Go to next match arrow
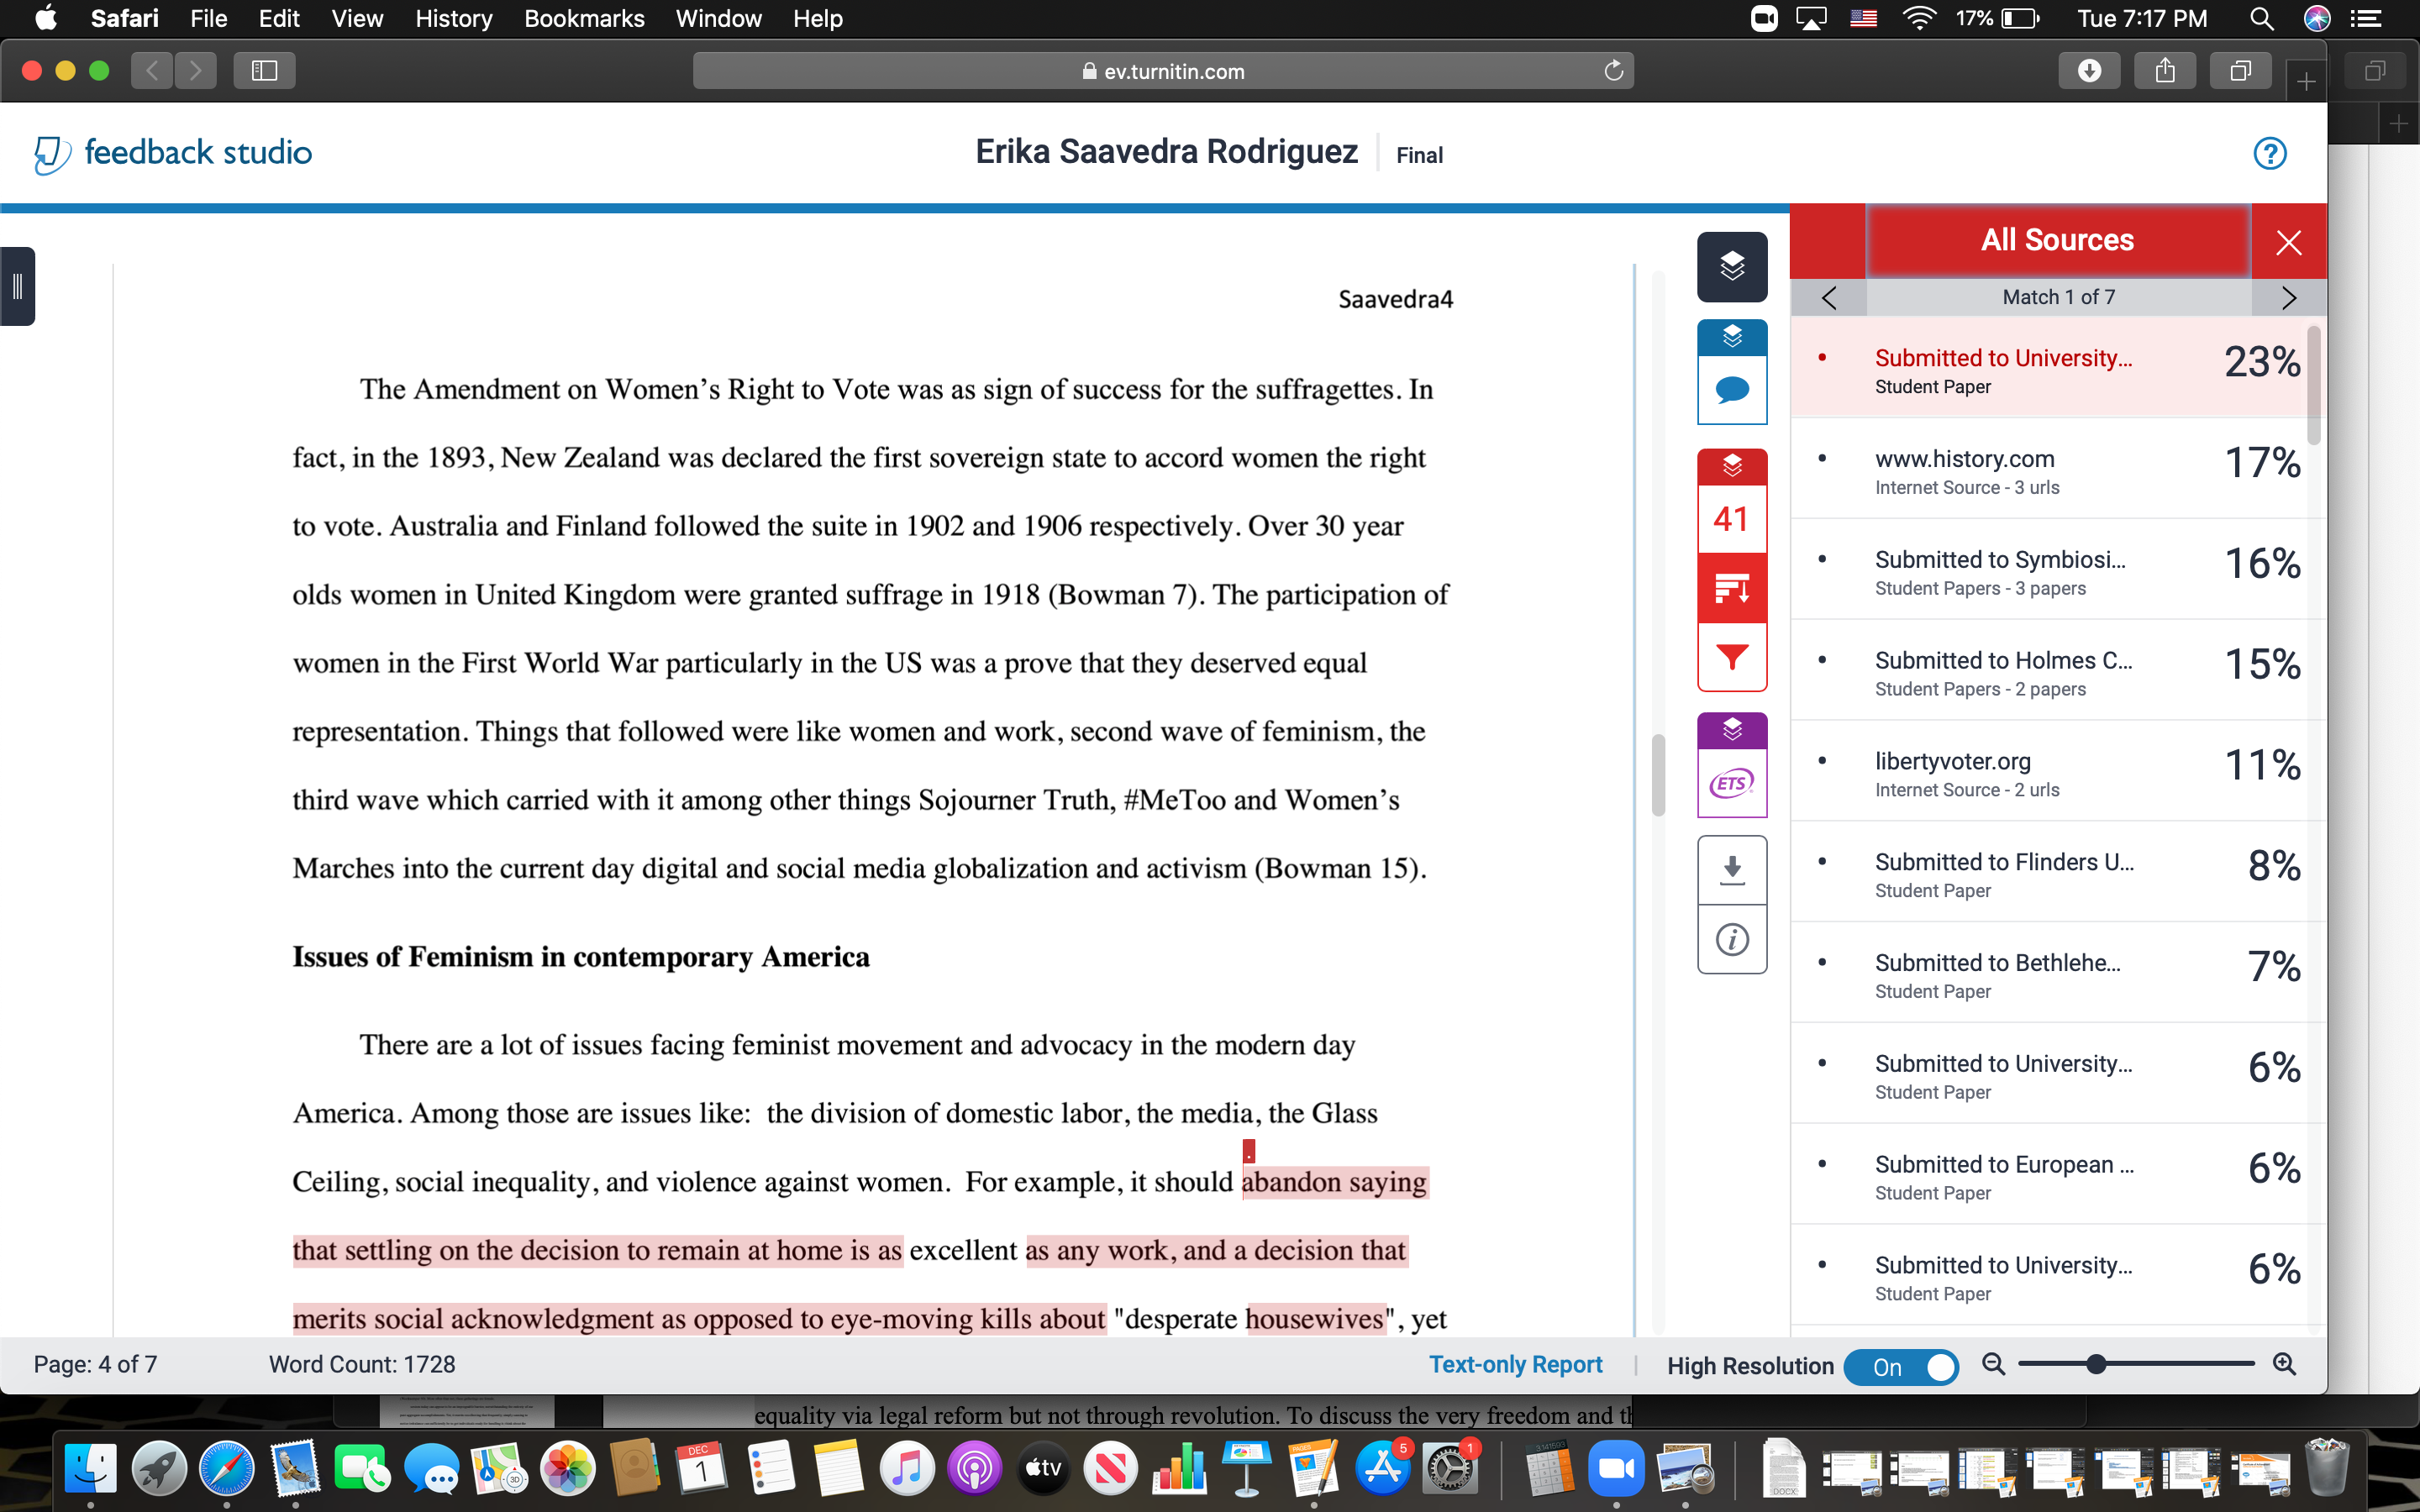The image size is (2420, 1512). pos(2289,297)
